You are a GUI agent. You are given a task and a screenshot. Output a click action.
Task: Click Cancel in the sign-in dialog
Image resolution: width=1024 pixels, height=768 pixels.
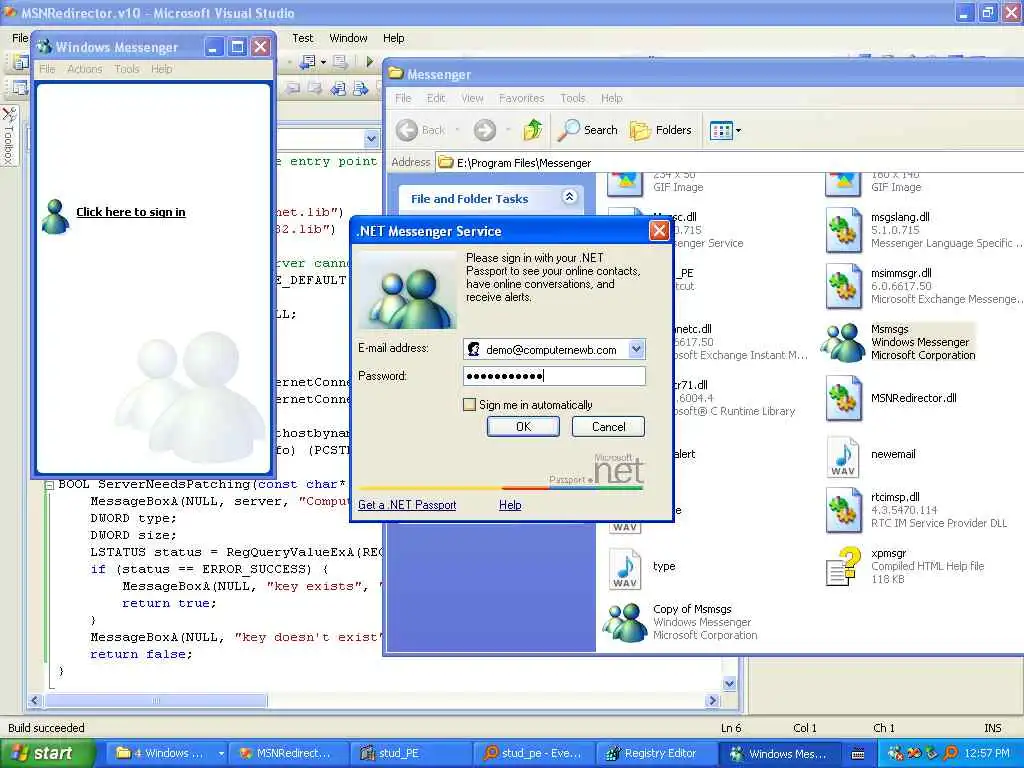(608, 426)
